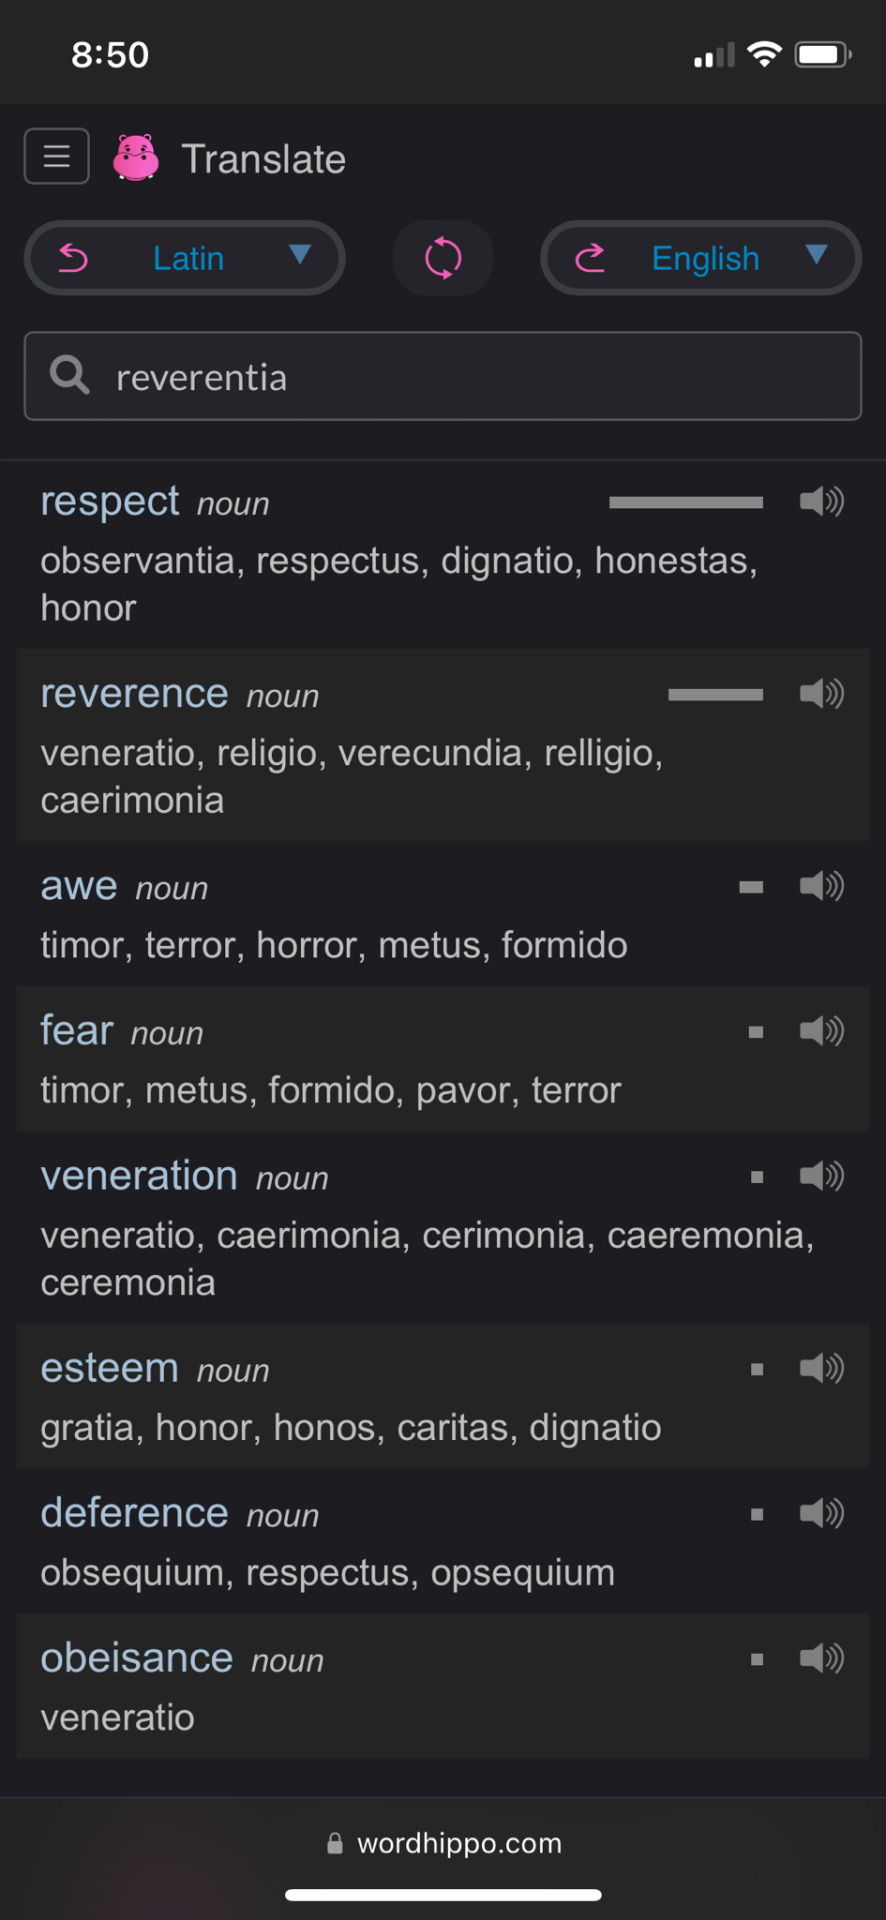Tap the wordhippo.com address bar
The image size is (886, 1920).
[444, 1843]
